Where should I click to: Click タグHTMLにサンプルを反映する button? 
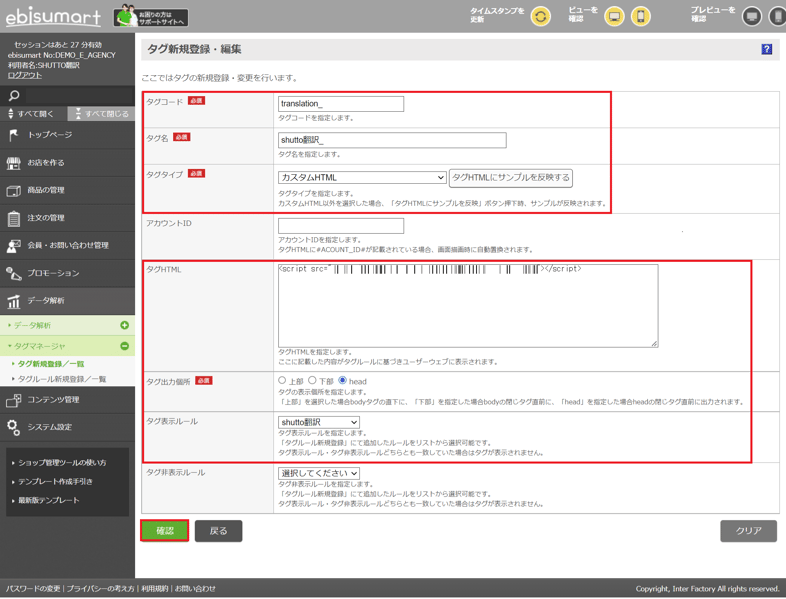tap(511, 177)
